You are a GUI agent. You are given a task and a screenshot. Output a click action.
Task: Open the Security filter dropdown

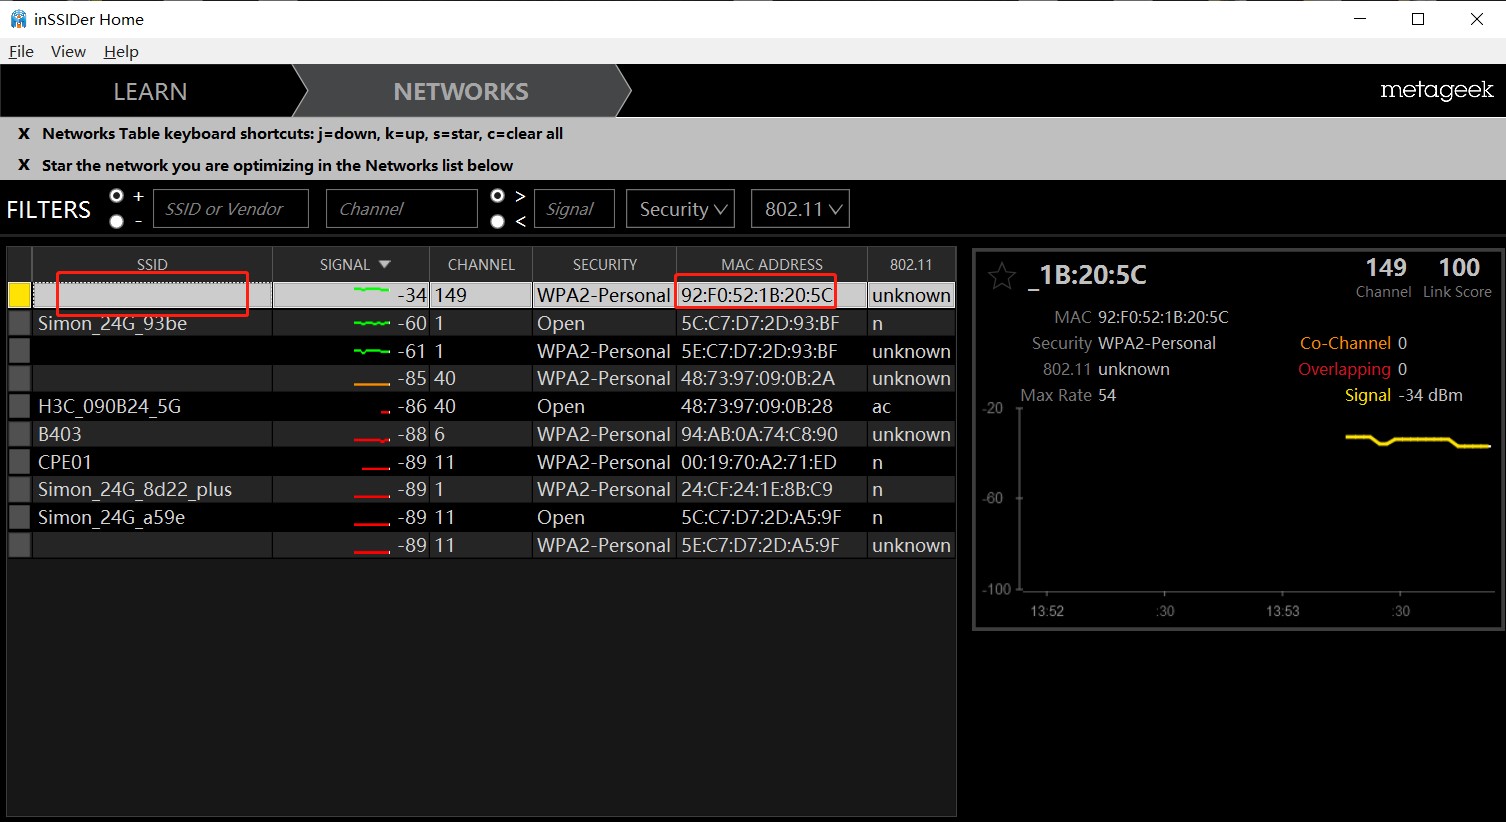(681, 209)
